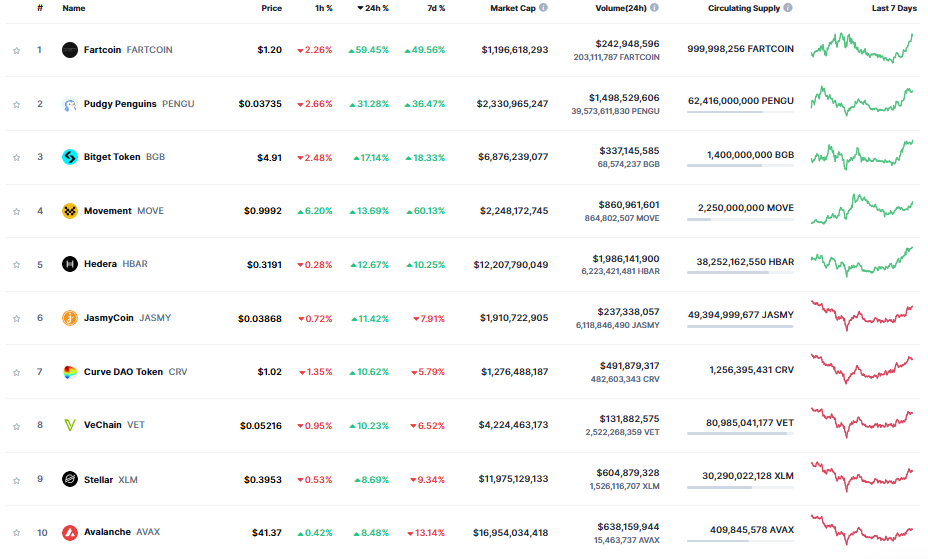Sort by the 1h % column header

[x=324, y=8]
